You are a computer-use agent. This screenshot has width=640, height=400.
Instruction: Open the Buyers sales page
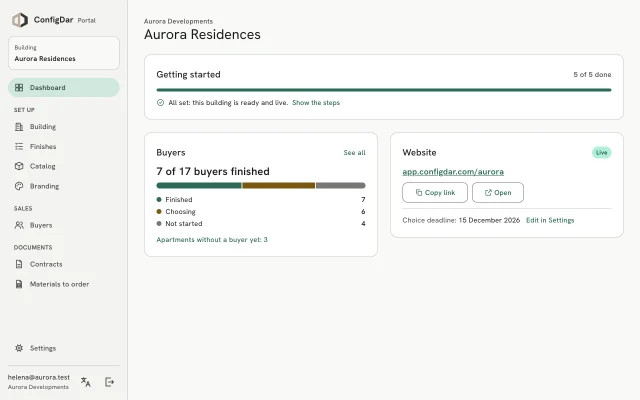click(x=64, y=225)
